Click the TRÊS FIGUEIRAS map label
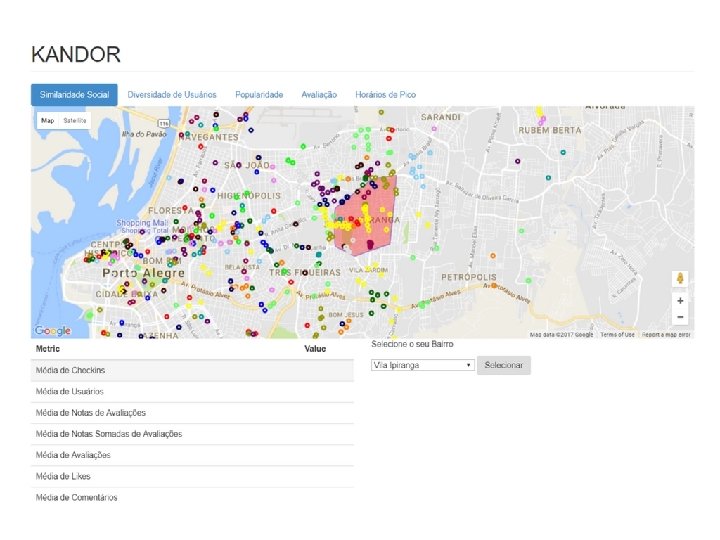This screenshot has width=720, height=540. pyautogui.click(x=305, y=273)
